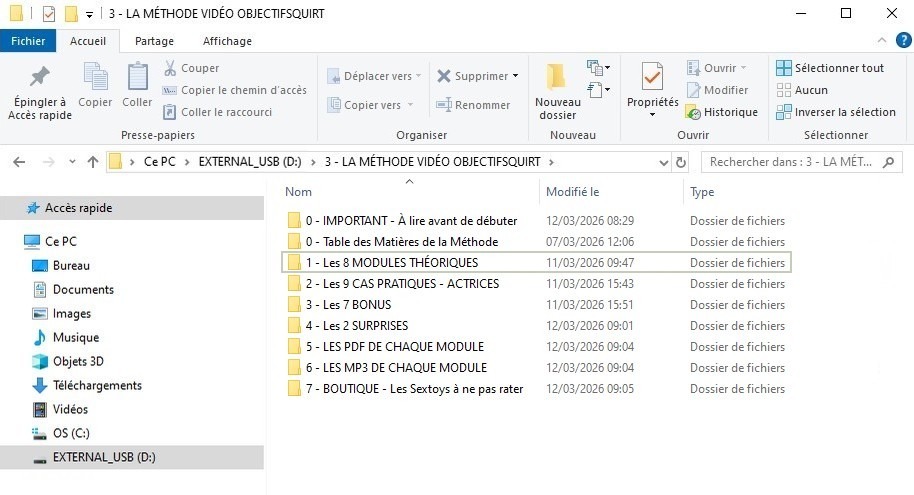Click the refresh icon beside address bar
Image resolution: width=914 pixels, height=495 pixels.
681,162
